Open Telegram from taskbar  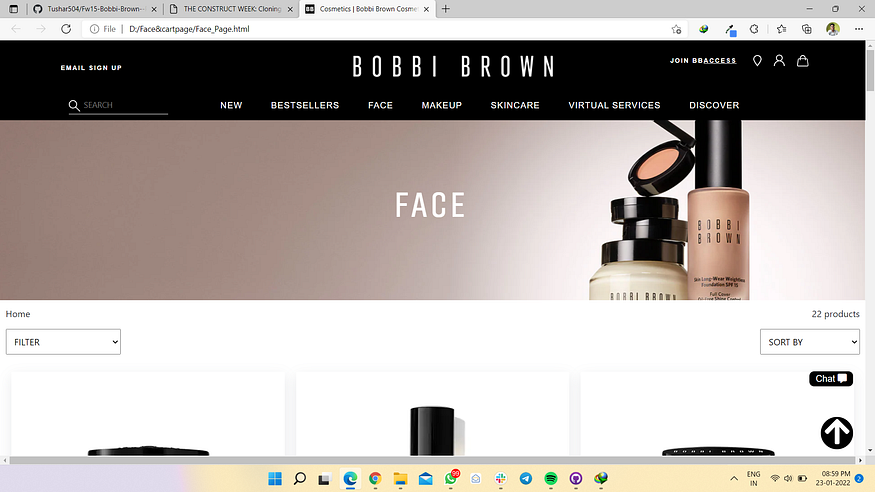click(x=526, y=479)
